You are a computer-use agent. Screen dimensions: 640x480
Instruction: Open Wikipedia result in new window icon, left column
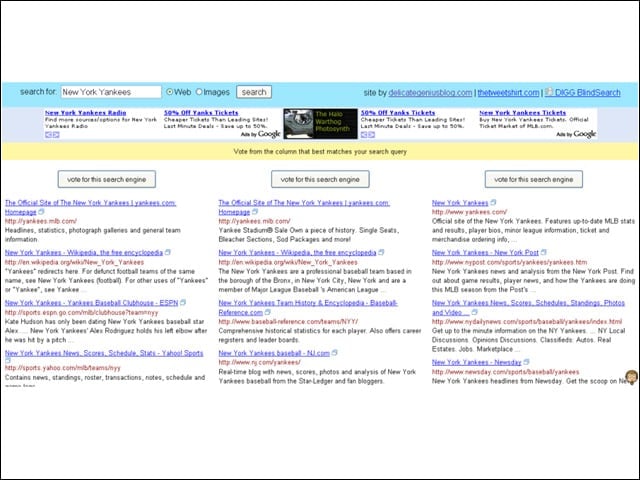click(x=168, y=252)
